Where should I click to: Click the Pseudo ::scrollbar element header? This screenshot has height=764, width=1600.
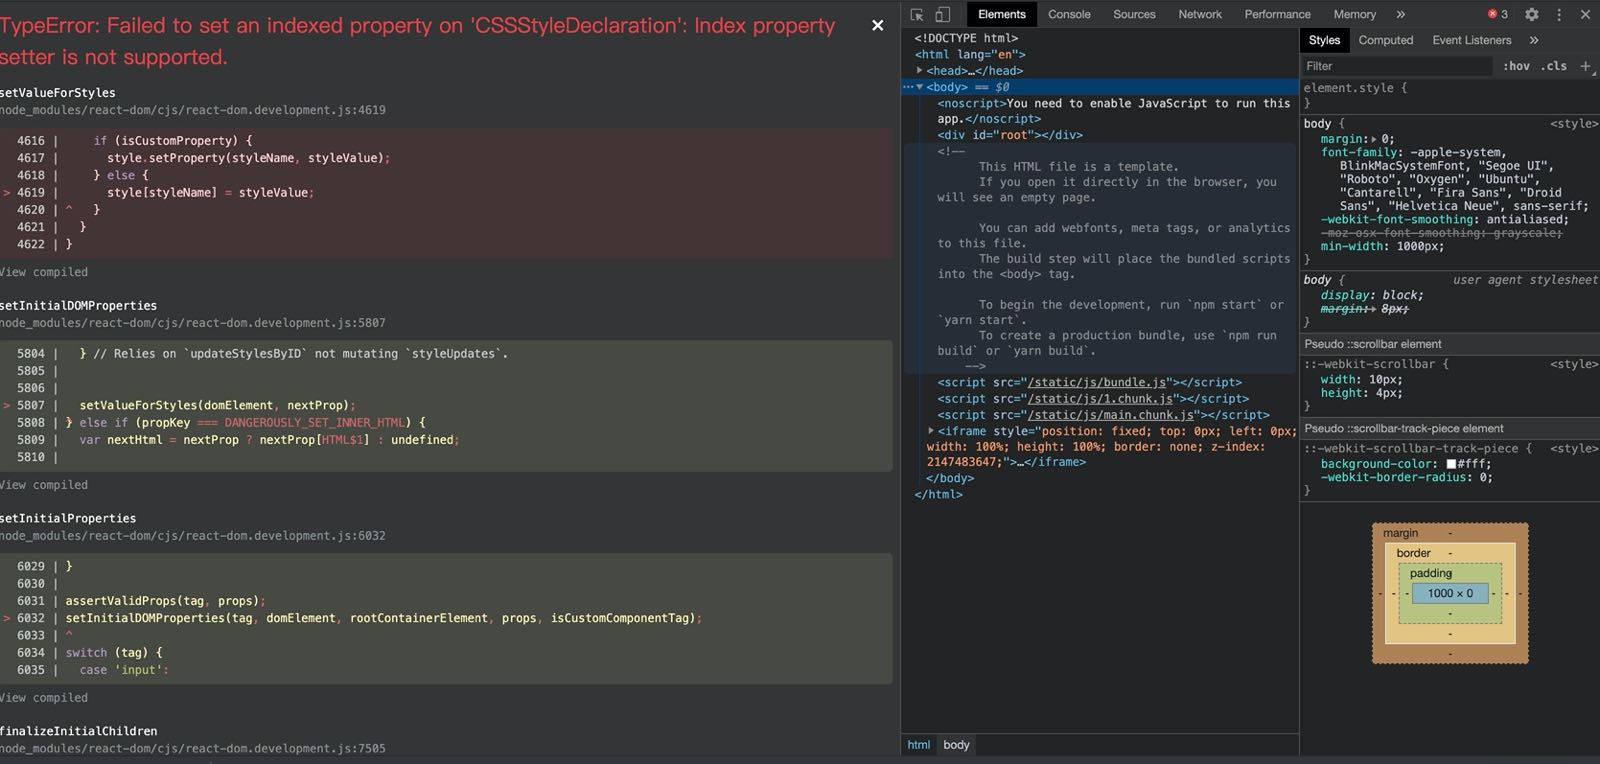click(1450, 344)
